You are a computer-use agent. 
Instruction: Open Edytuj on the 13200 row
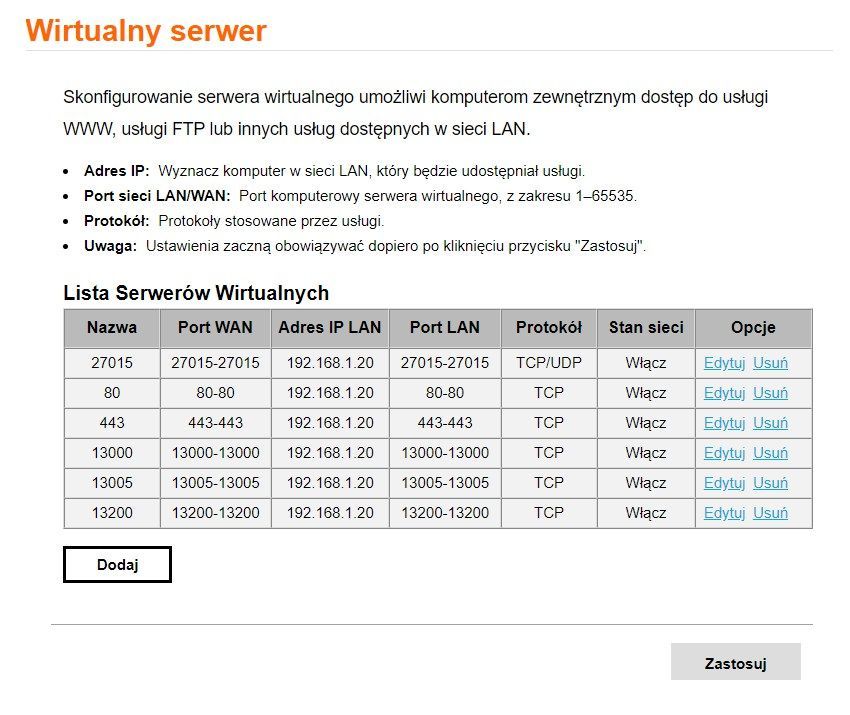(x=724, y=513)
